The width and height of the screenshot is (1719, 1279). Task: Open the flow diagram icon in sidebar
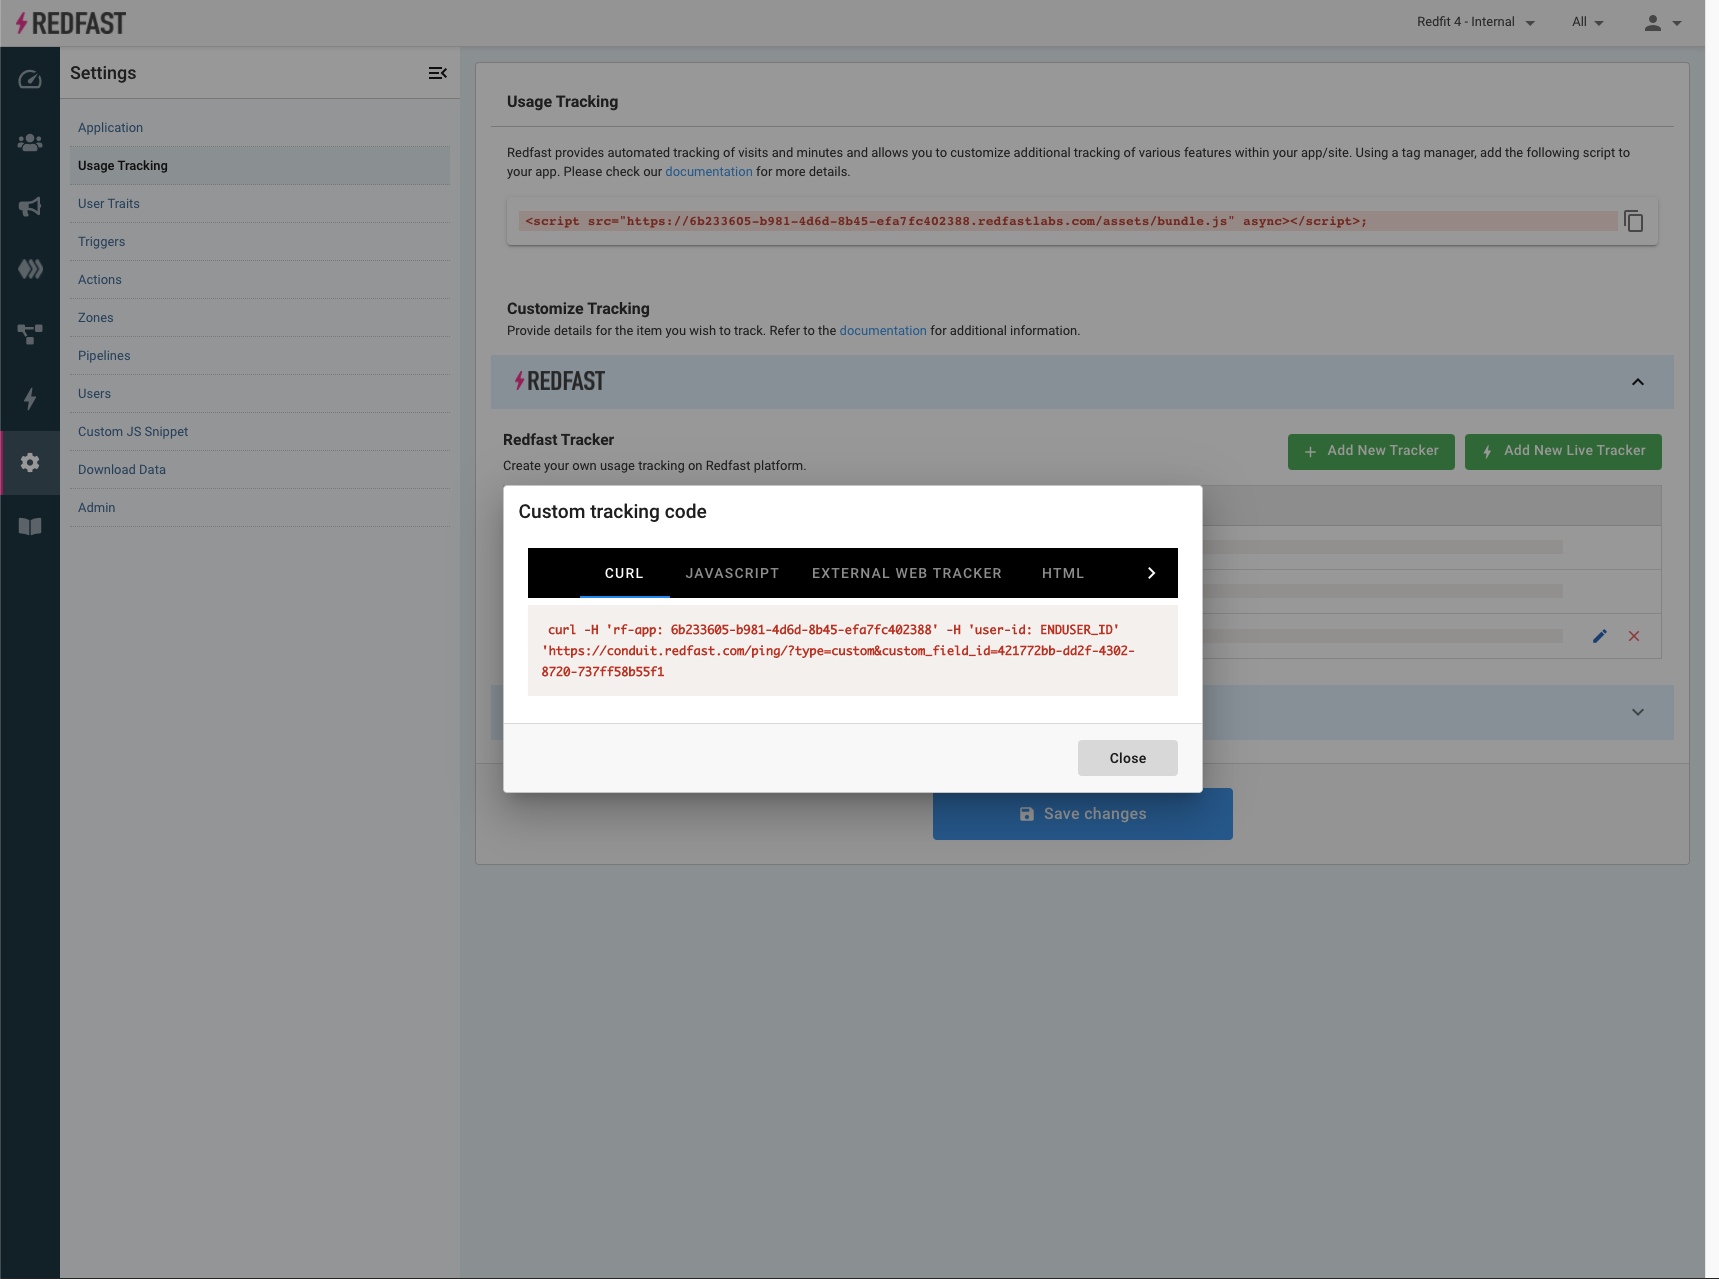tap(30, 334)
